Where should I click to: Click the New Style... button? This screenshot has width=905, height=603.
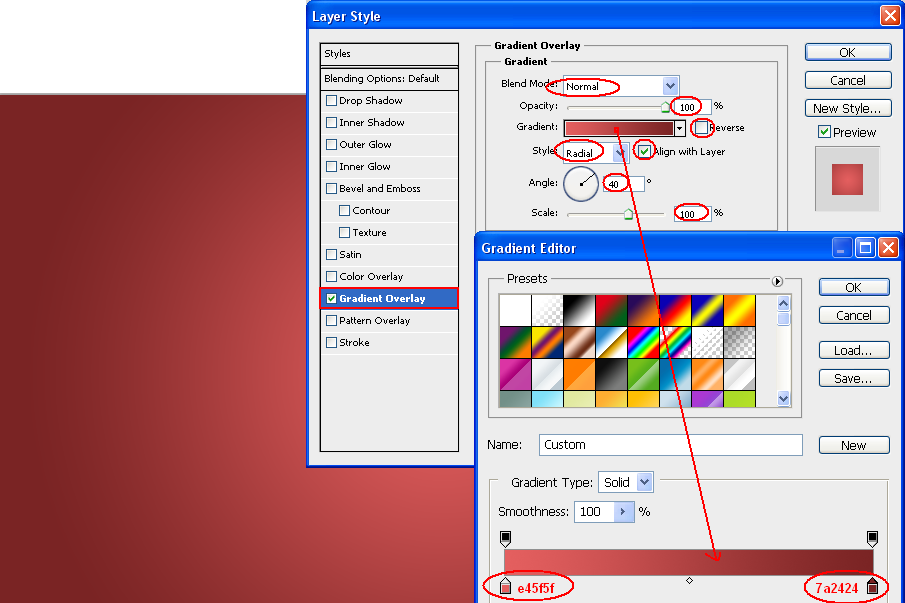pyautogui.click(x=848, y=108)
